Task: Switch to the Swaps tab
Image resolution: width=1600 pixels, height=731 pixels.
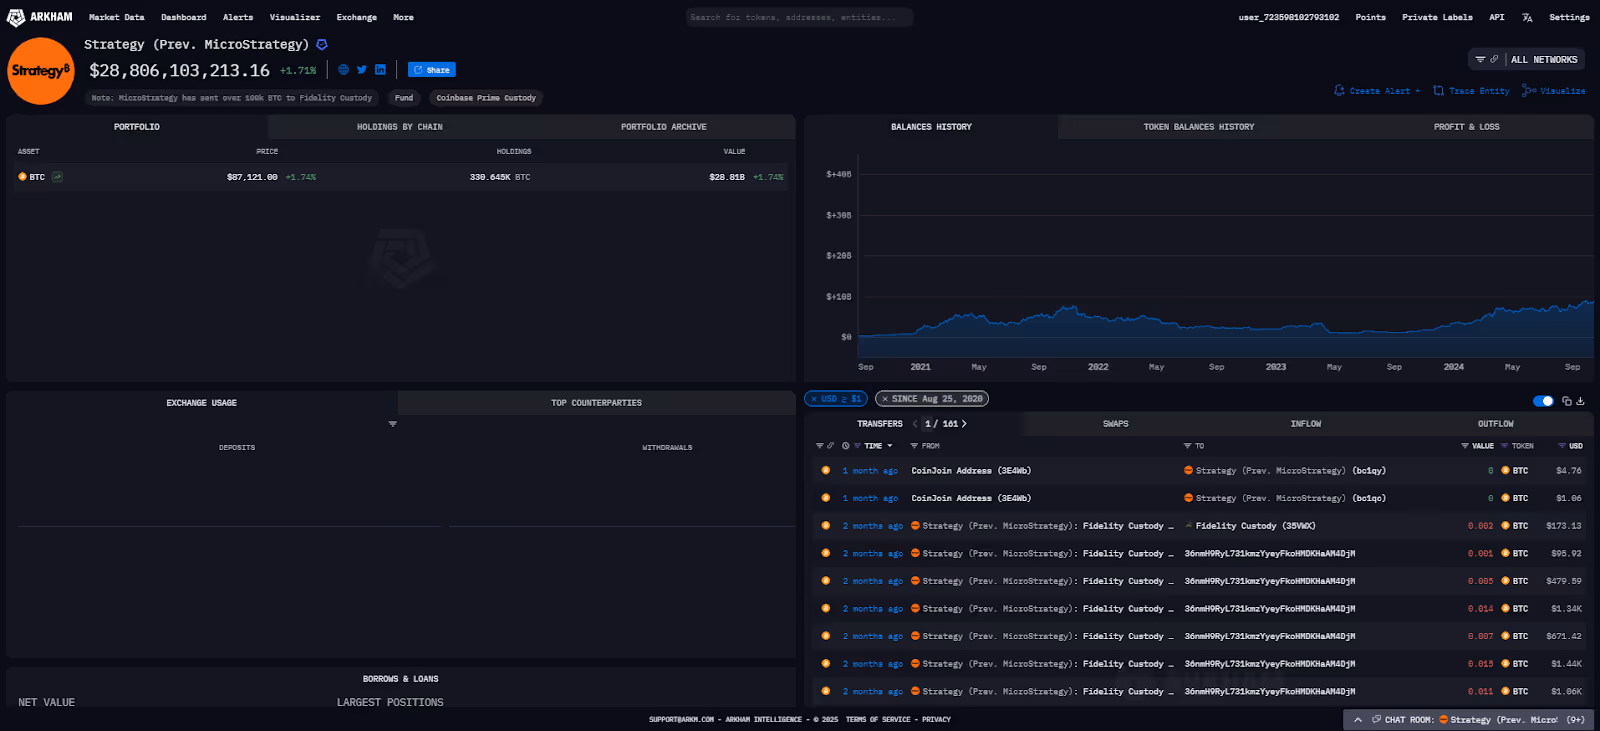Action: [1116, 424]
